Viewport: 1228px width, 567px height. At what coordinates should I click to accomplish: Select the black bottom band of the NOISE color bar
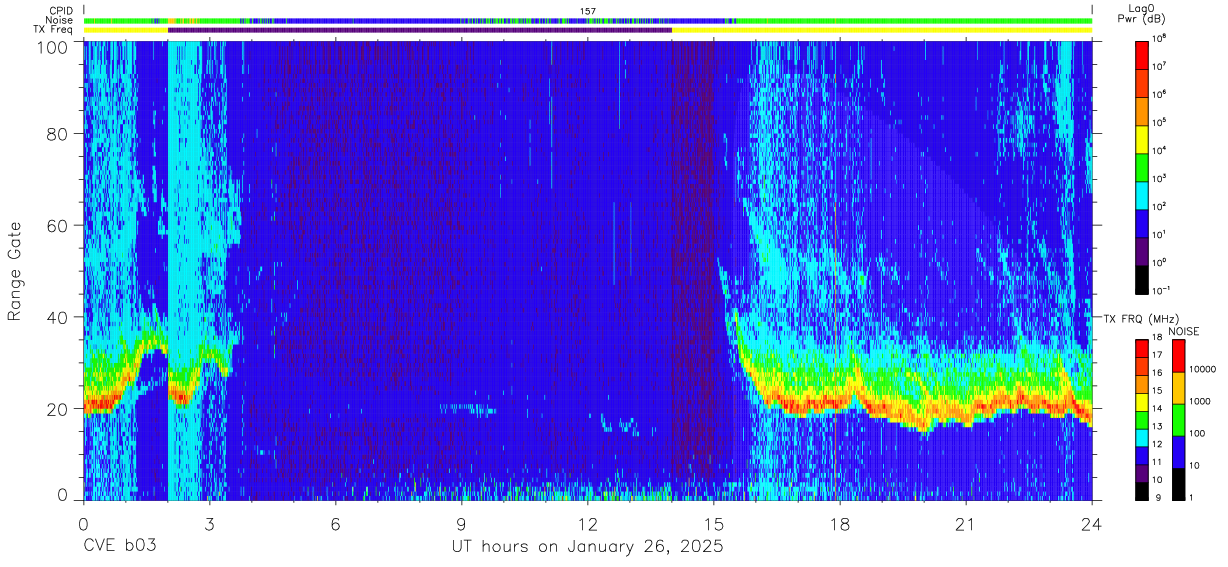1178,484
